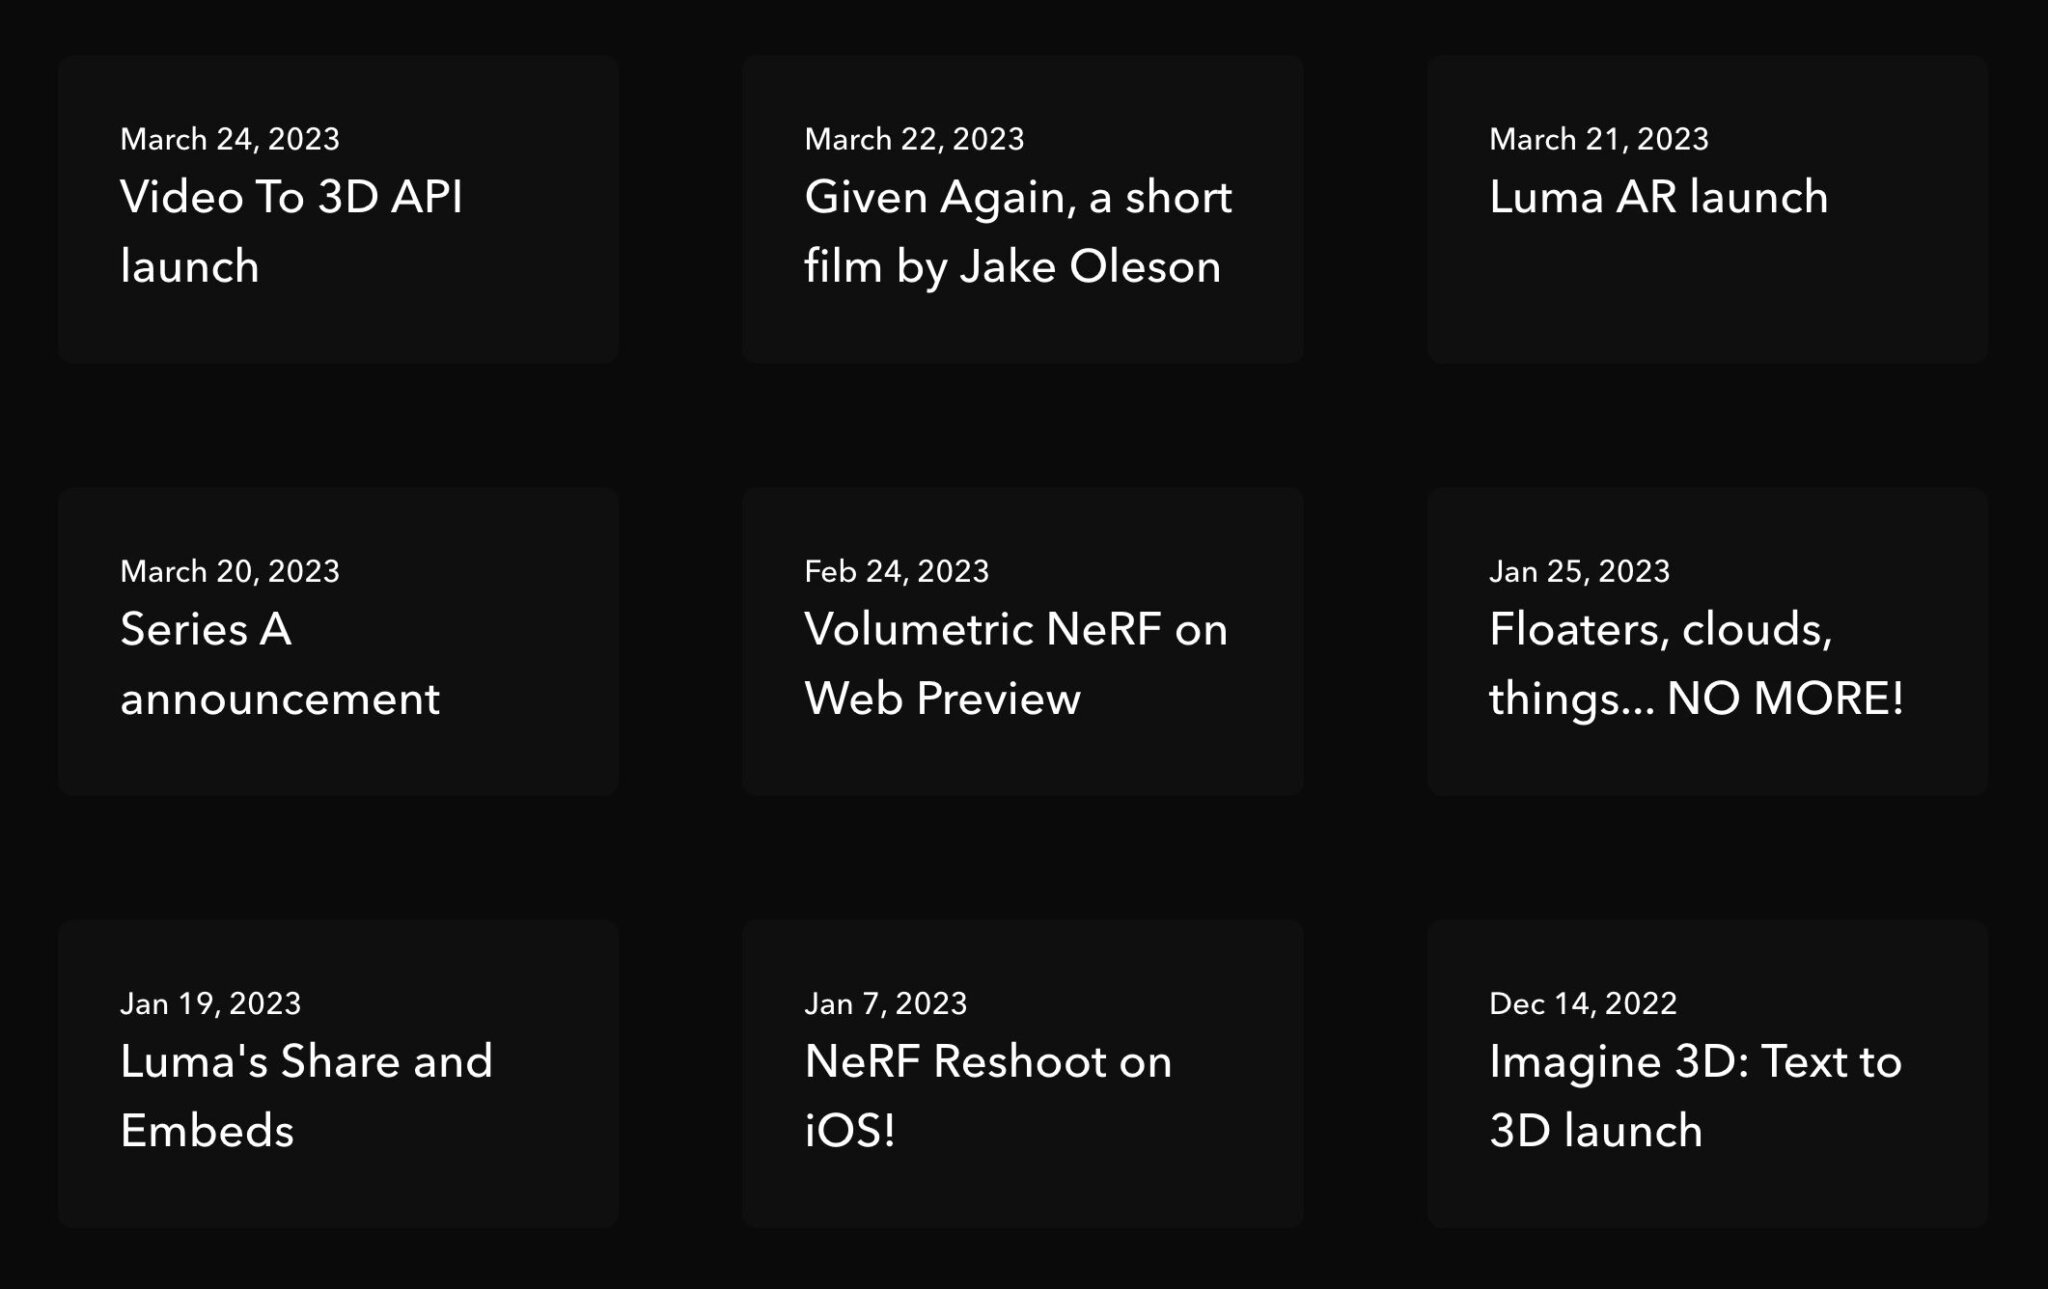Click the Luma AR launch headline
The height and width of the screenshot is (1289, 2048).
point(1658,197)
